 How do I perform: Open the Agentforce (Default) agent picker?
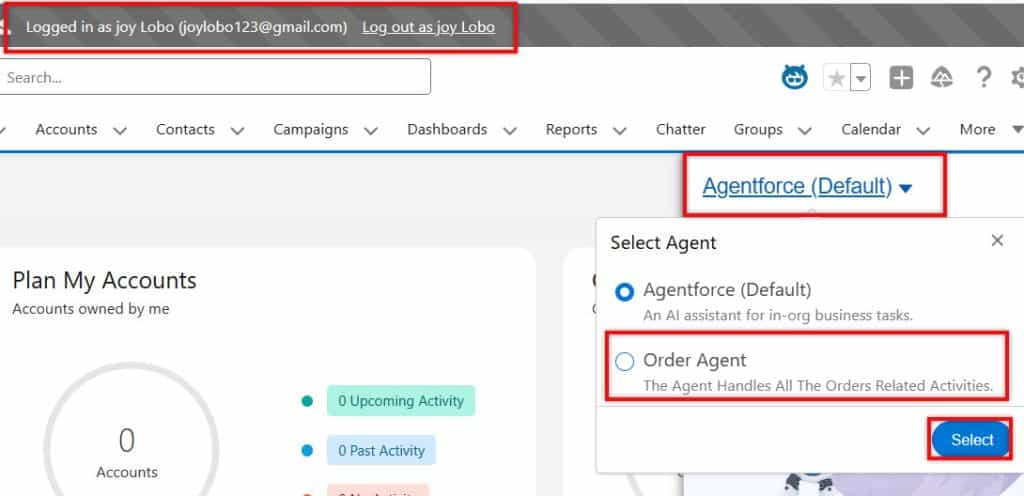point(807,187)
